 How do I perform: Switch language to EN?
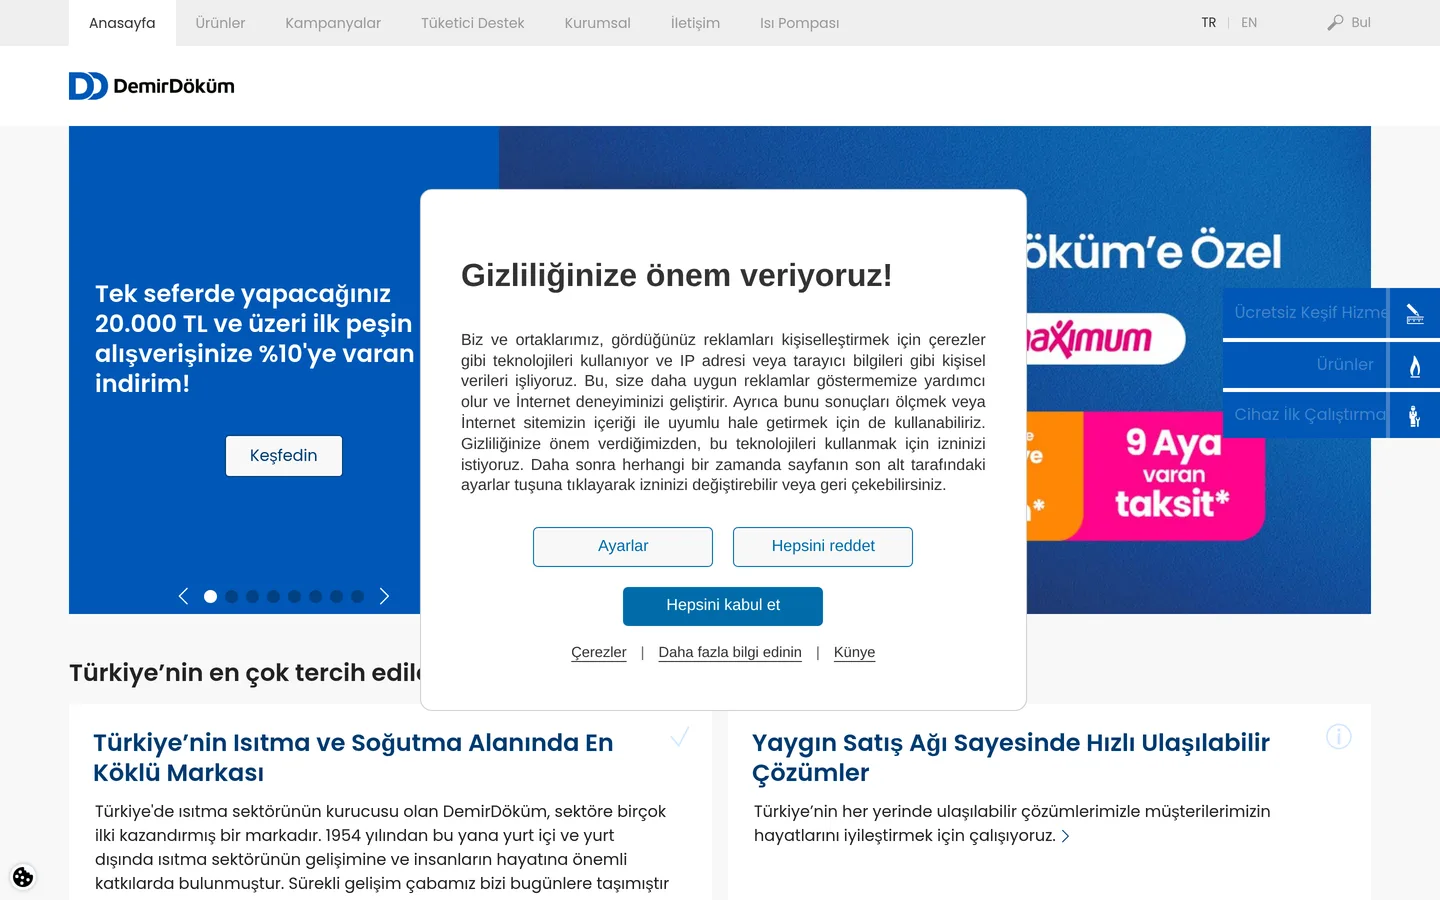tap(1249, 22)
